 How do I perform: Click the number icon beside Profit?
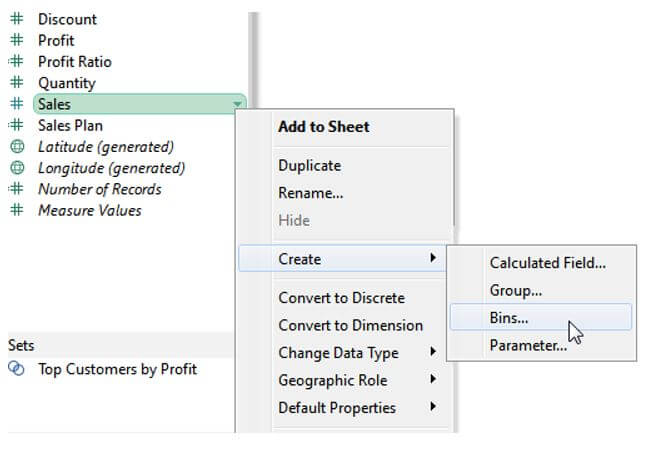(x=16, y=40)
